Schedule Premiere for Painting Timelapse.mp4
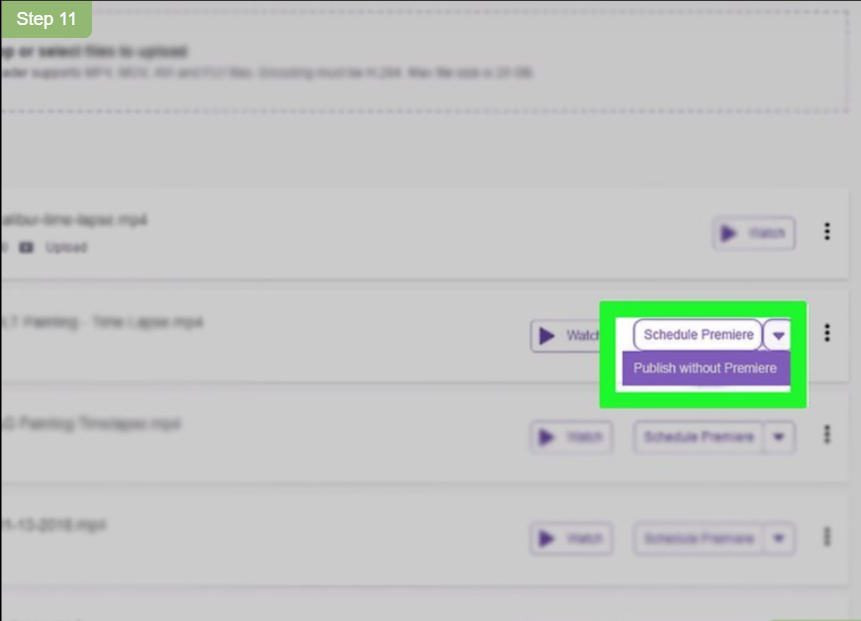This screenshot has height=621, width=861. 698,437
